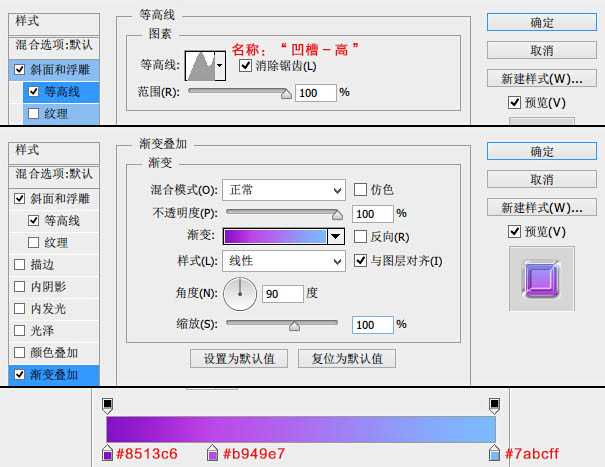The image size is (605, 467).
Task: Click 取消 button in gradient overlay dialog
Action: 542,179
